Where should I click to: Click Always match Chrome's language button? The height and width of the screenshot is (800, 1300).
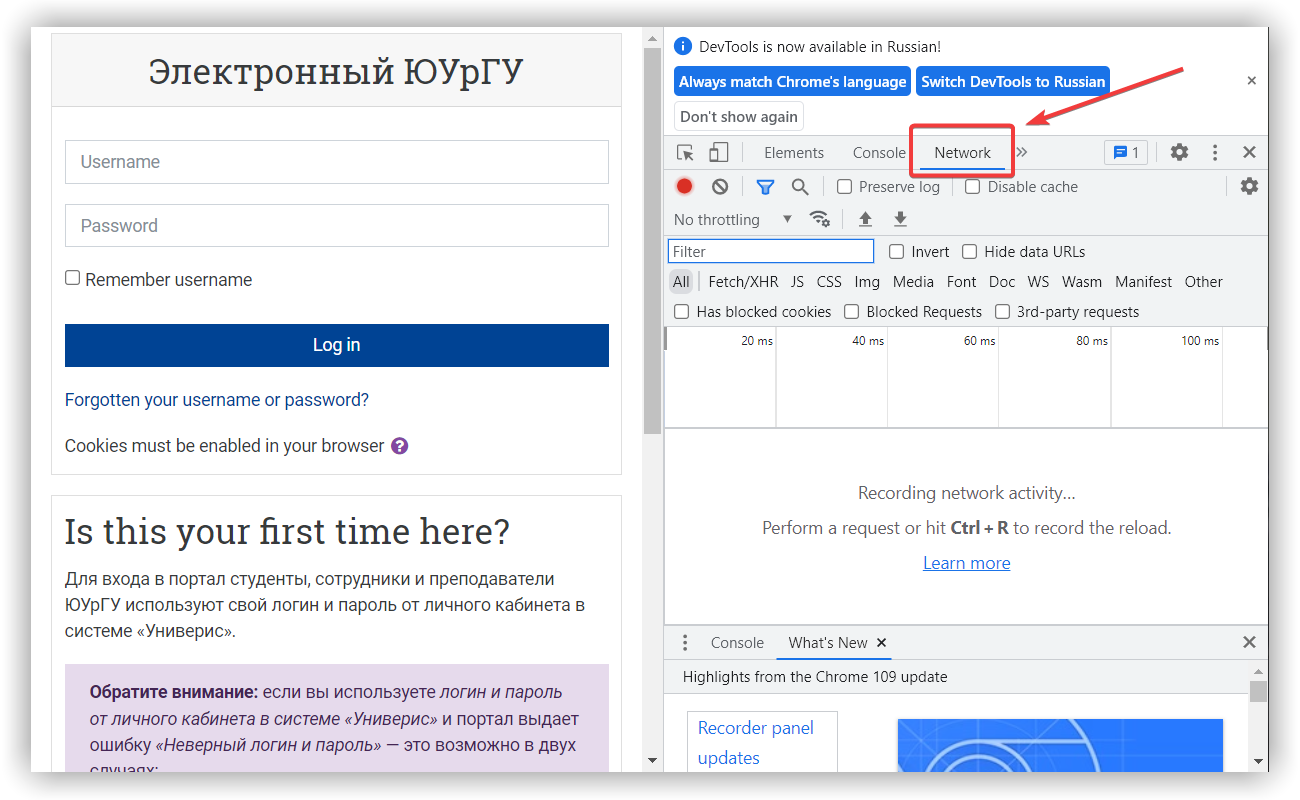792,82
